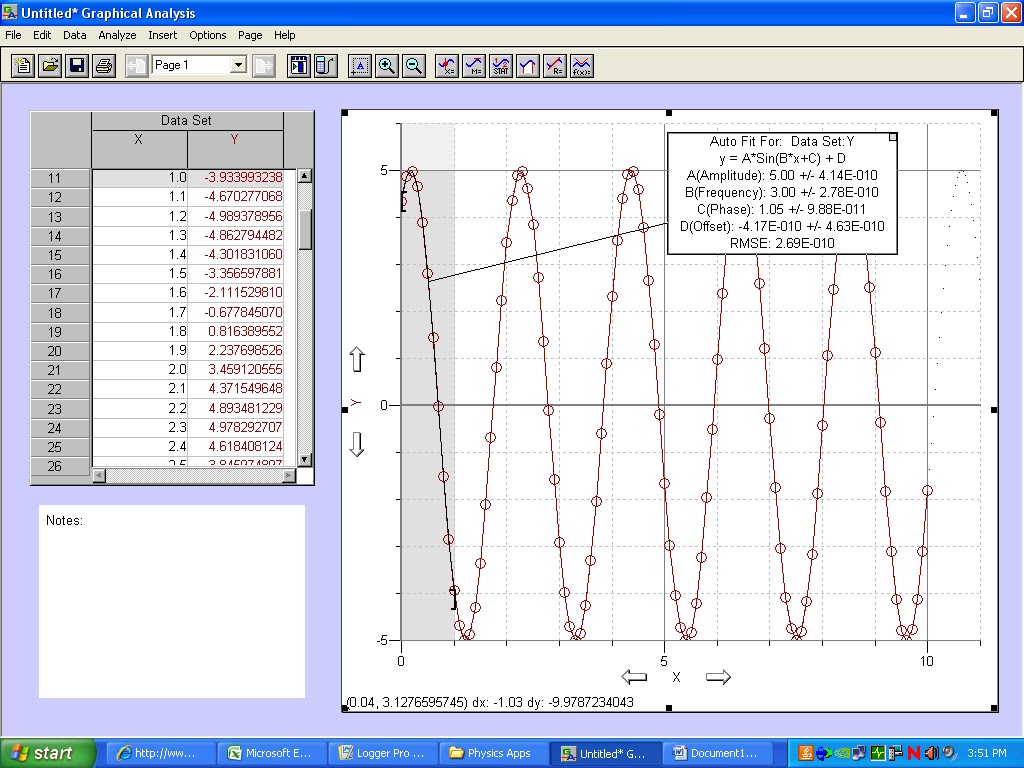Click inside the Notes field
Image resolution: width=1024 pixels, height=768 pixels.
click(170, 600)
